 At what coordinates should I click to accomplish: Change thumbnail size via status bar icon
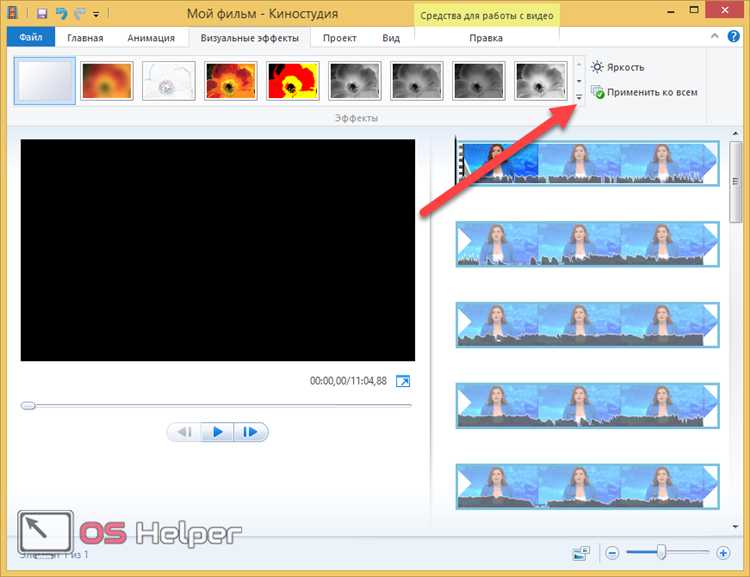point(581,554)
